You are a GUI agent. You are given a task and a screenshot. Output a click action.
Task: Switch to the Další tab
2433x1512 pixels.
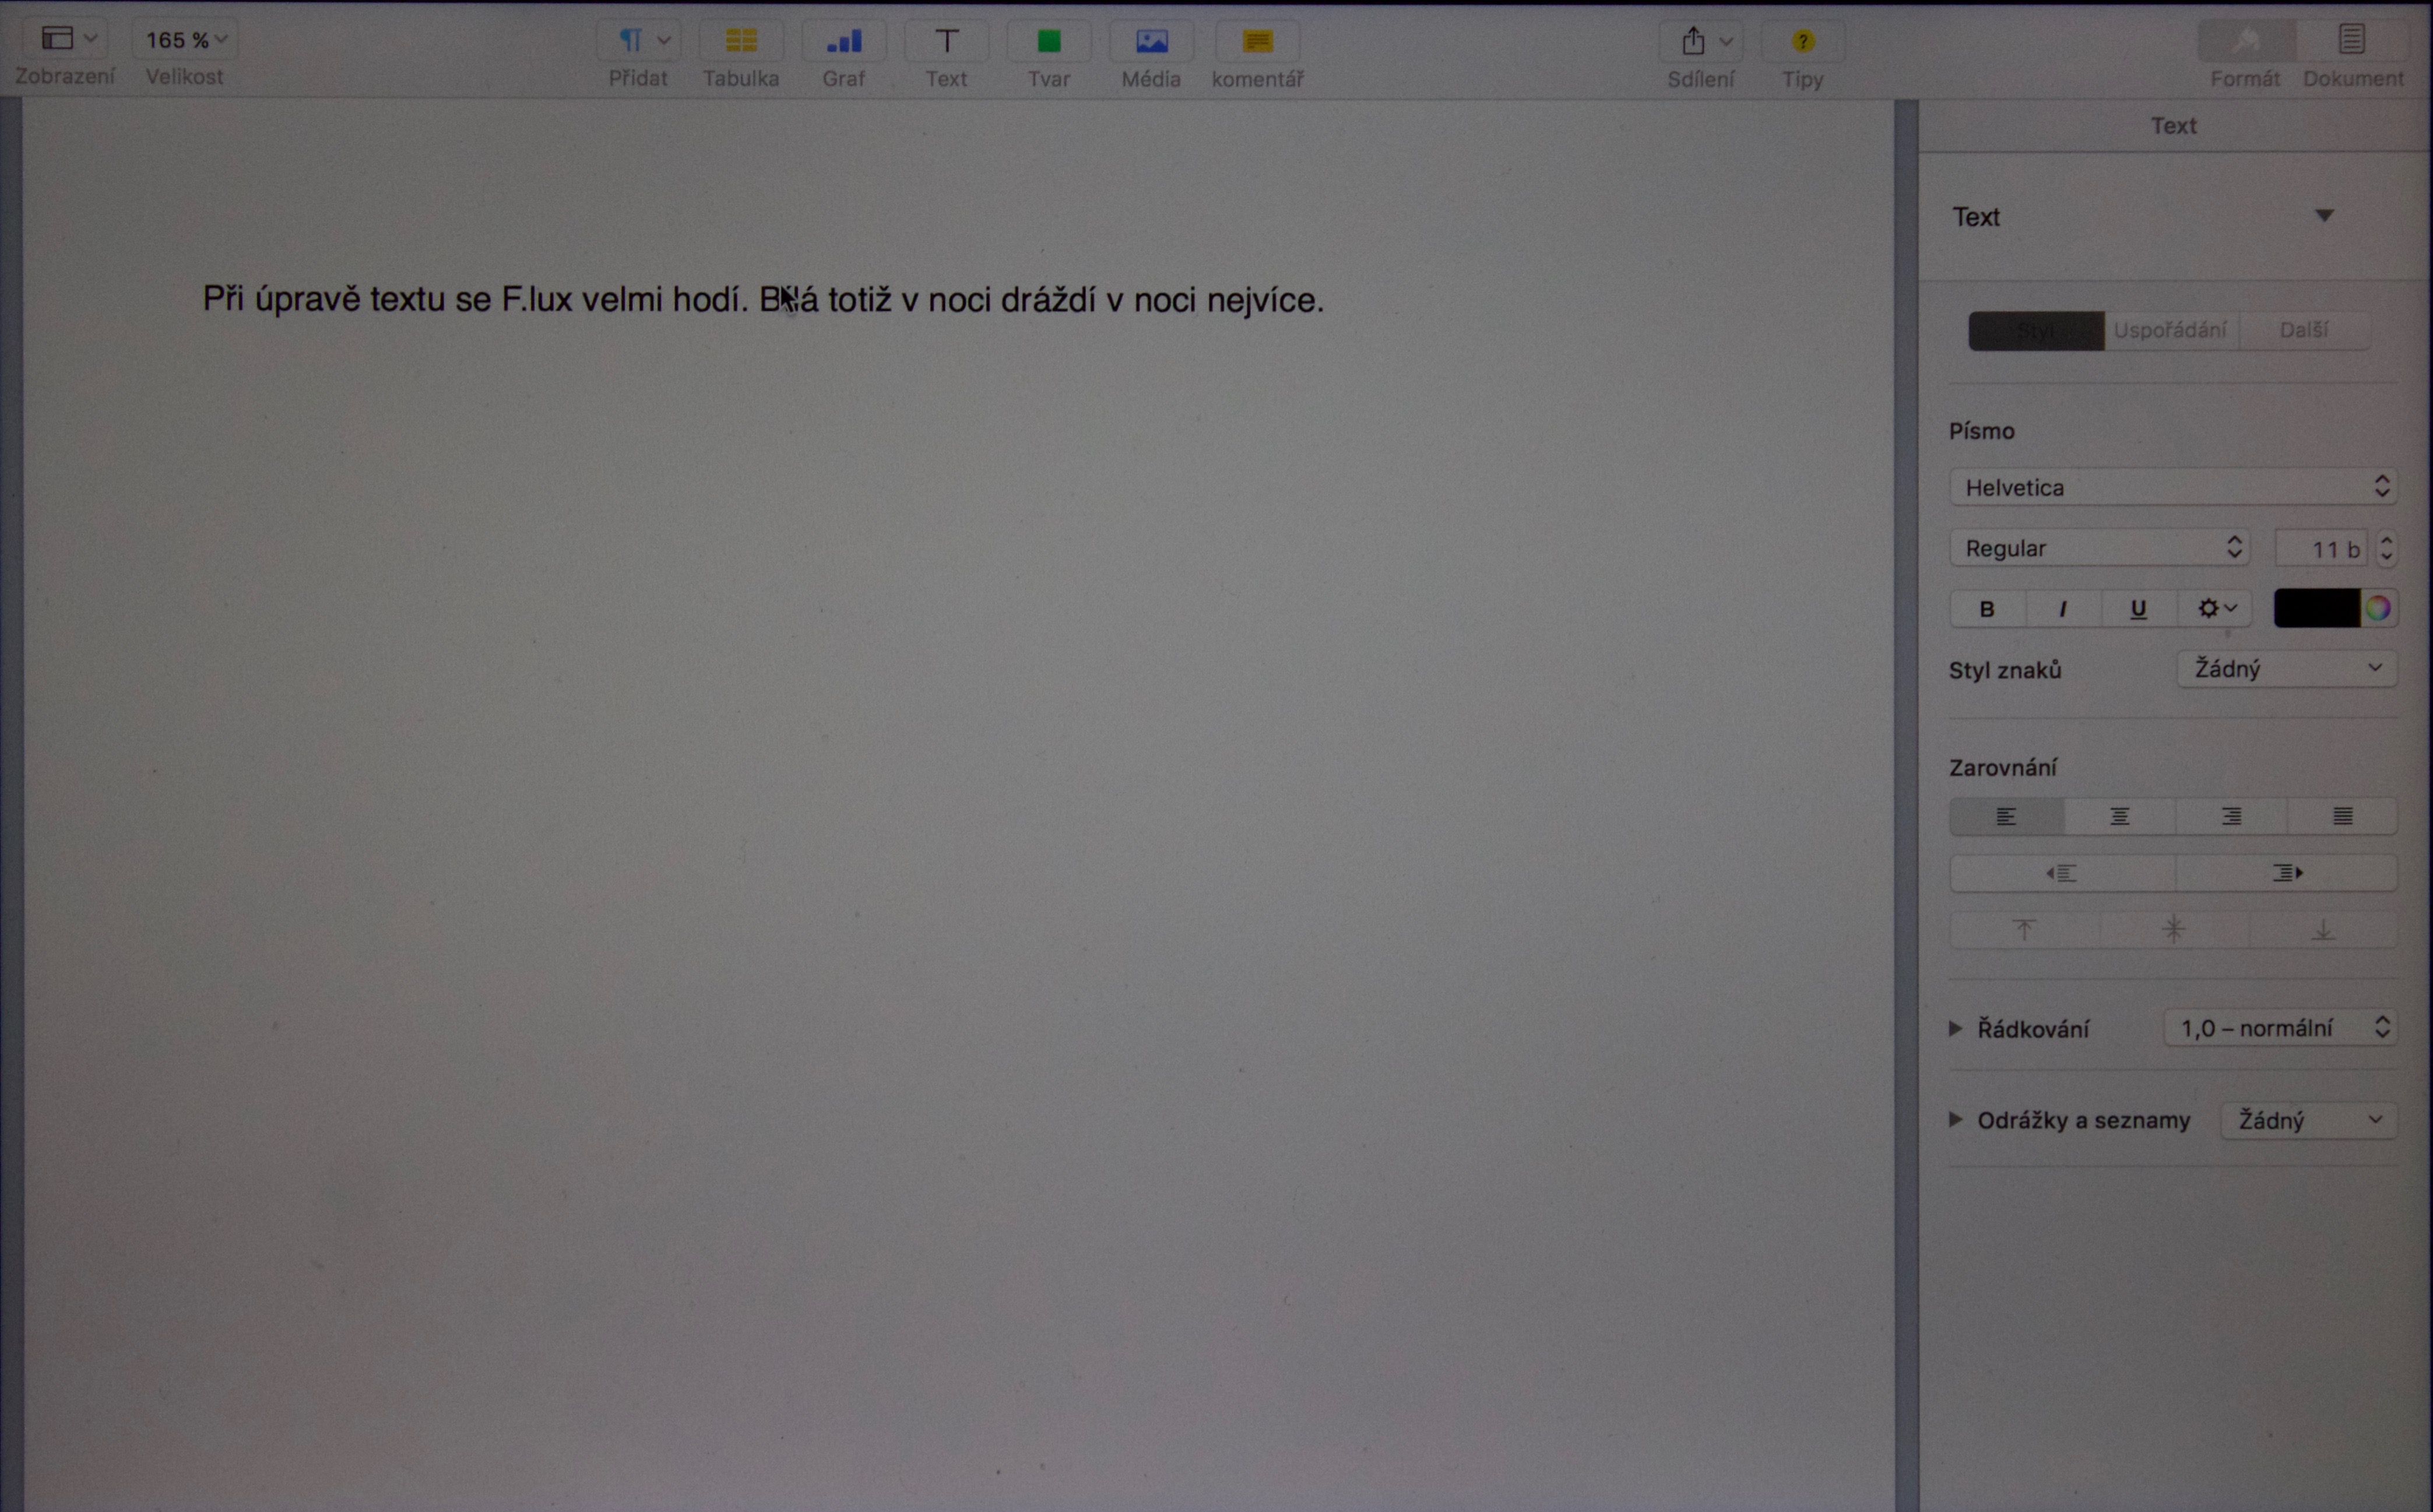pyautogui.click(x=2303, y=331)
